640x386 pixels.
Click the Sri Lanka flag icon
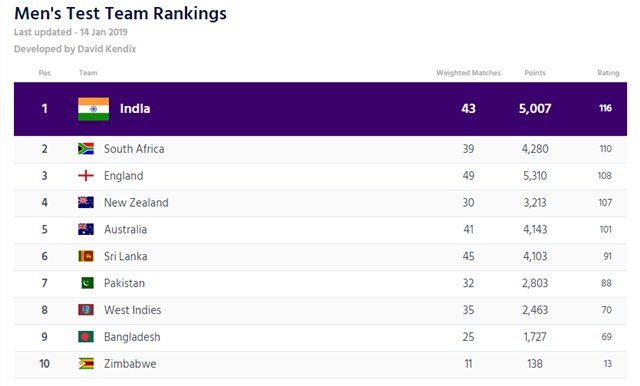point(86,256)
